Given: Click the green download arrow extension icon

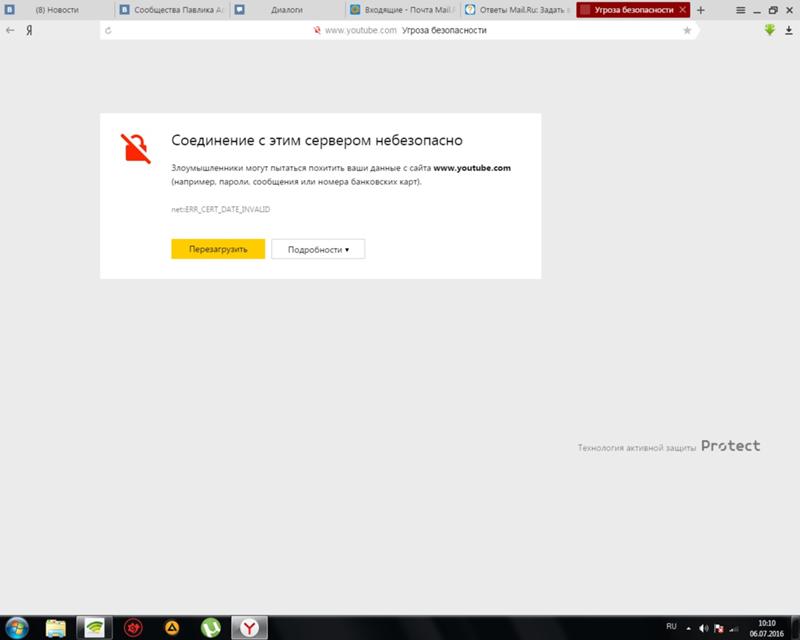Looking at the screenshot, I should [770, 30].
